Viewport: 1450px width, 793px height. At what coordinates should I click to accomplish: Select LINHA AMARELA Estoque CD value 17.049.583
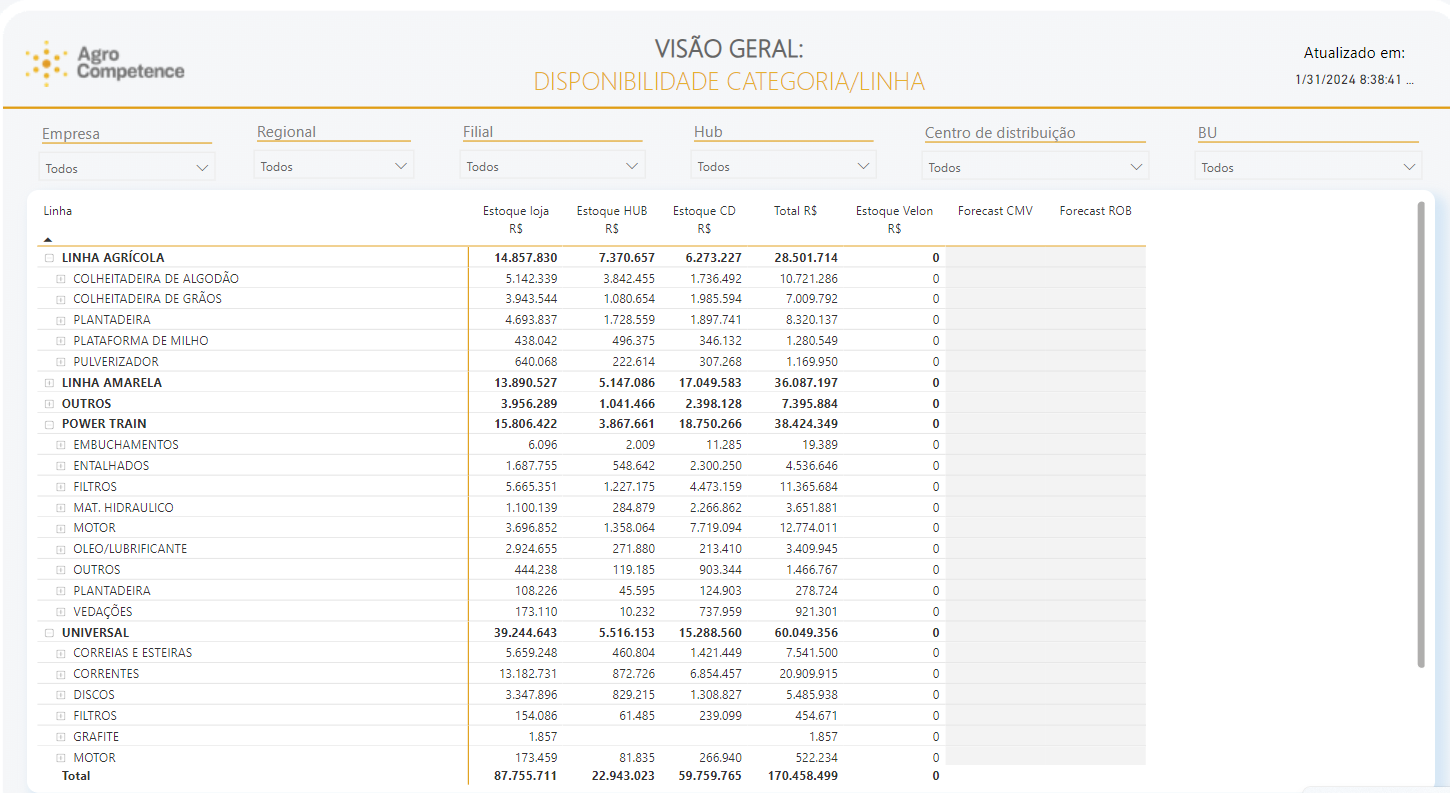(x=709, y=383)
